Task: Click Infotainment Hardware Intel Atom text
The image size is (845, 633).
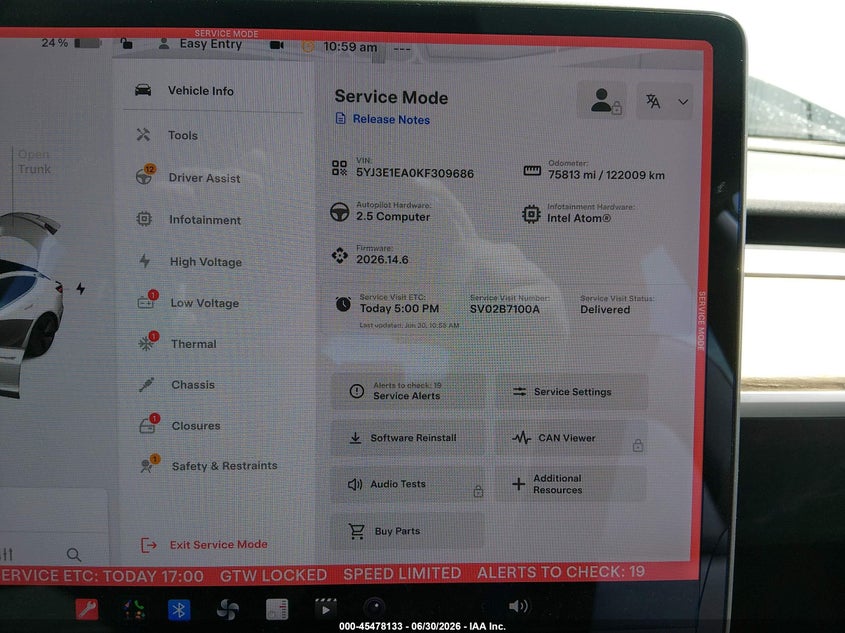Action: tap(579, 218)
